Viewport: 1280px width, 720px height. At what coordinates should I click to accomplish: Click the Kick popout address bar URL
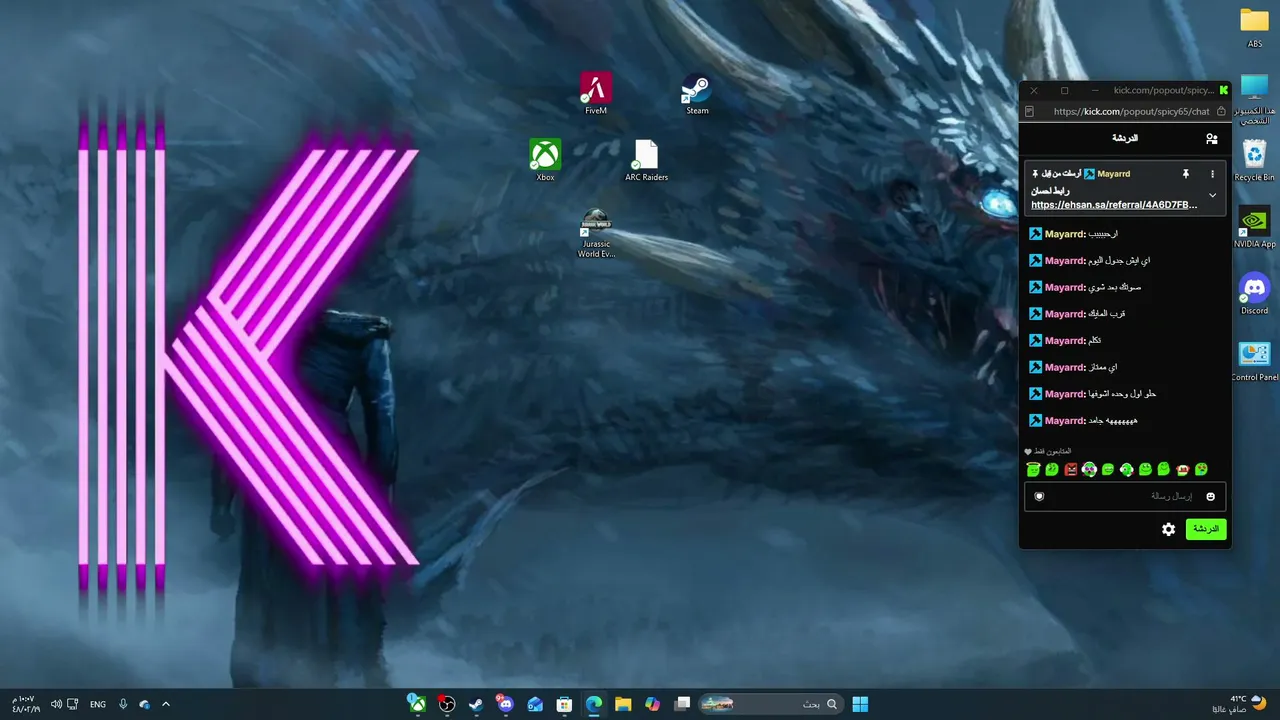[x=1131, y=112]
